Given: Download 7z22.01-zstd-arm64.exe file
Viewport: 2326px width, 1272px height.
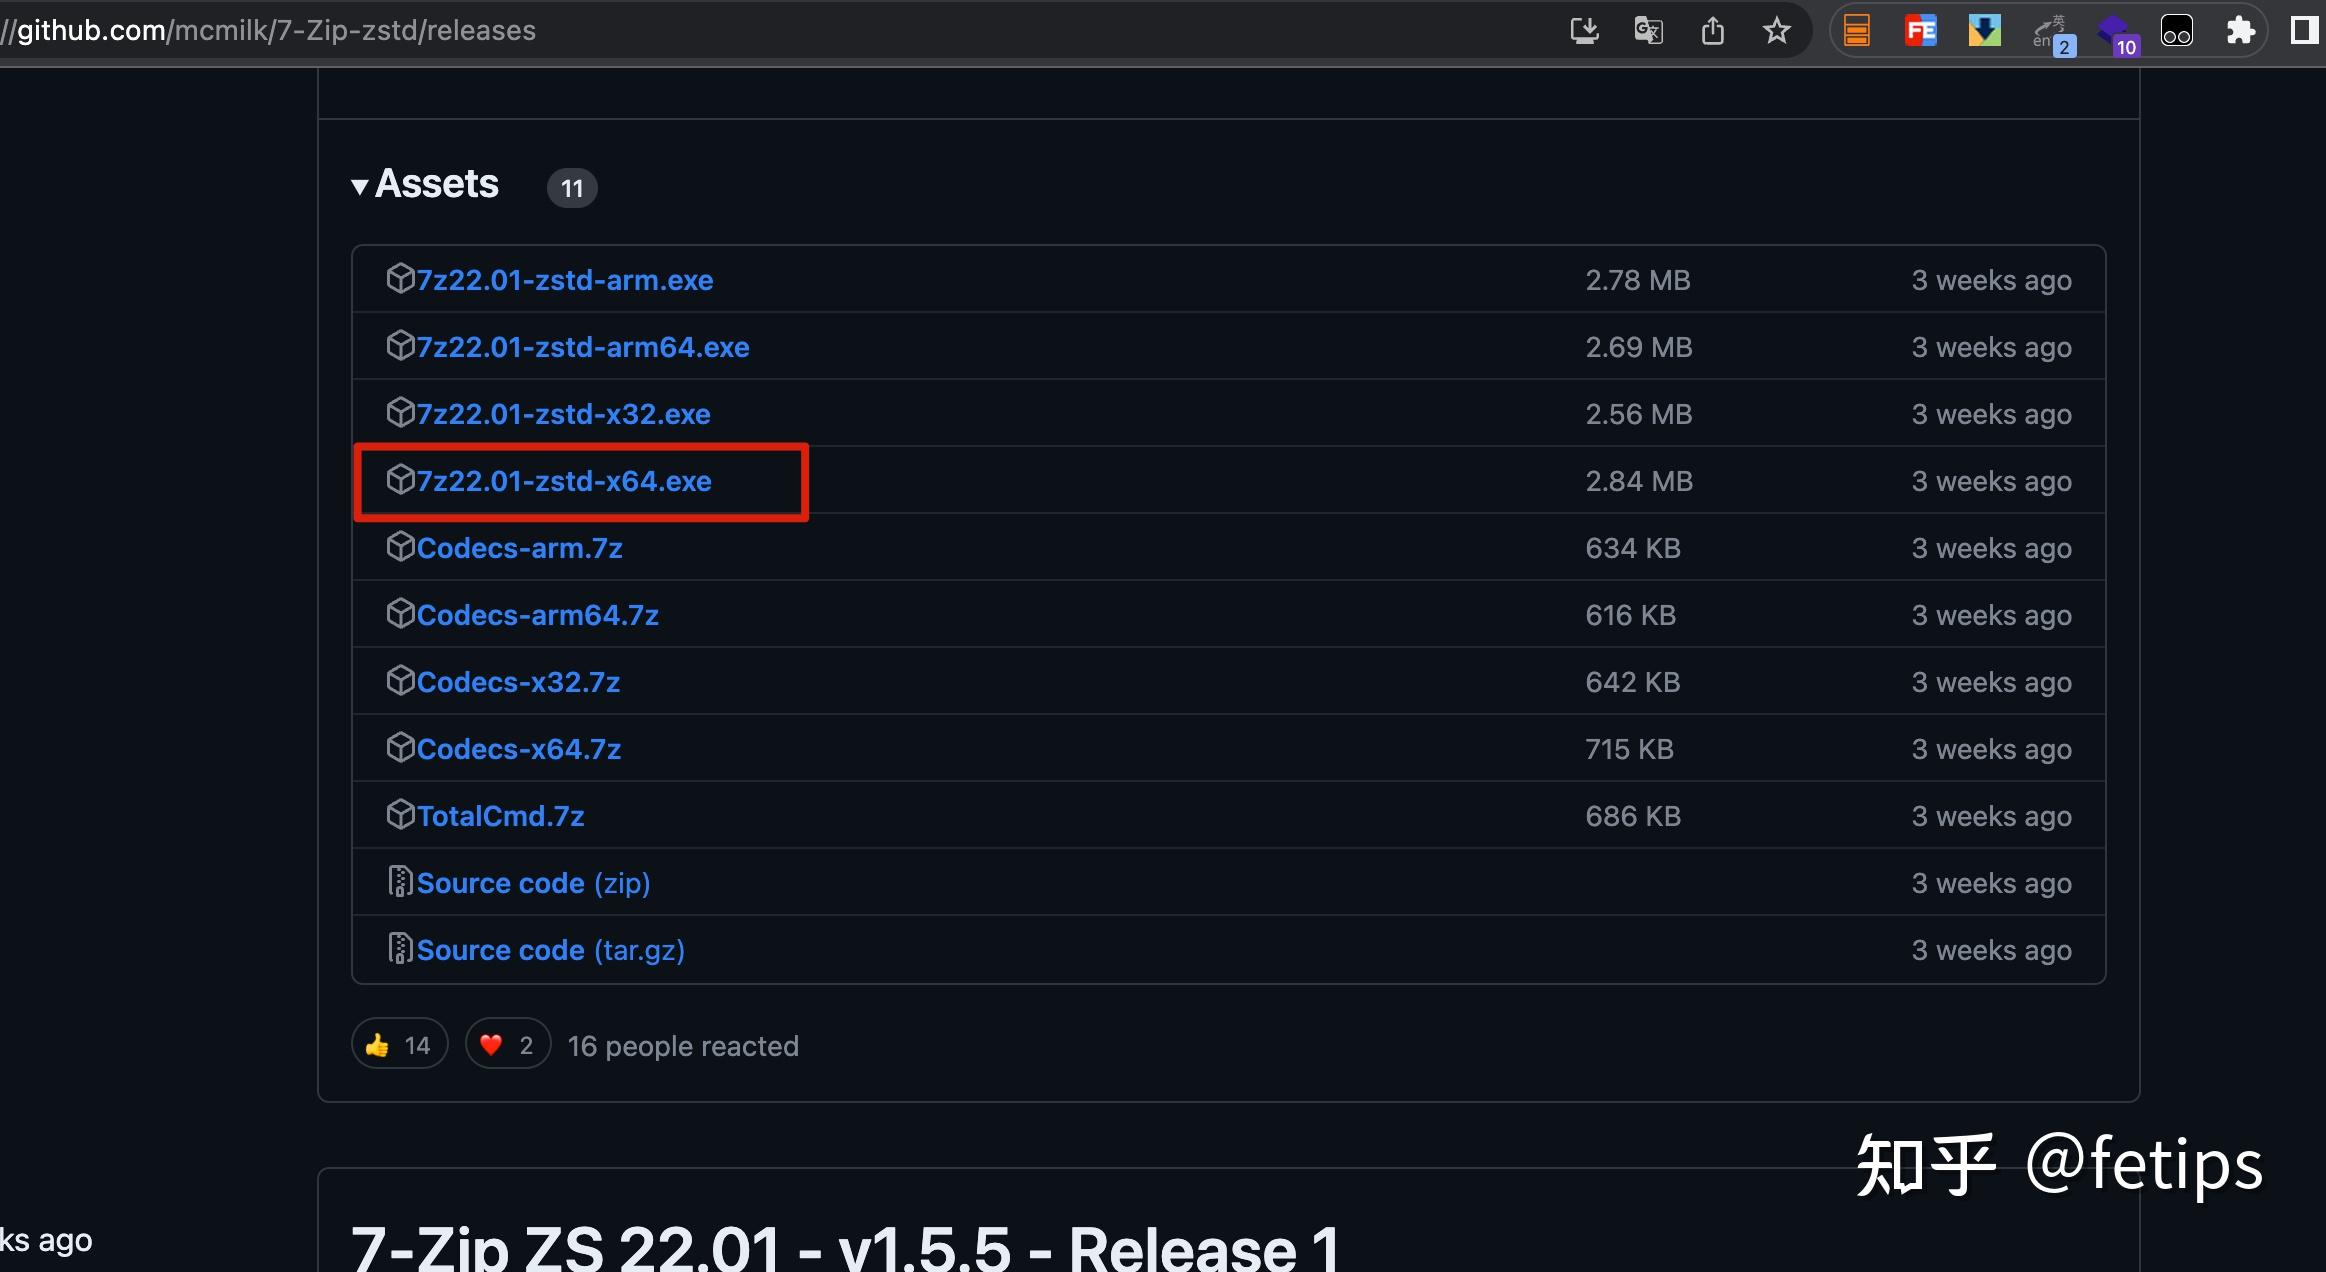Looking at the screenshot, I should point(582,348).
